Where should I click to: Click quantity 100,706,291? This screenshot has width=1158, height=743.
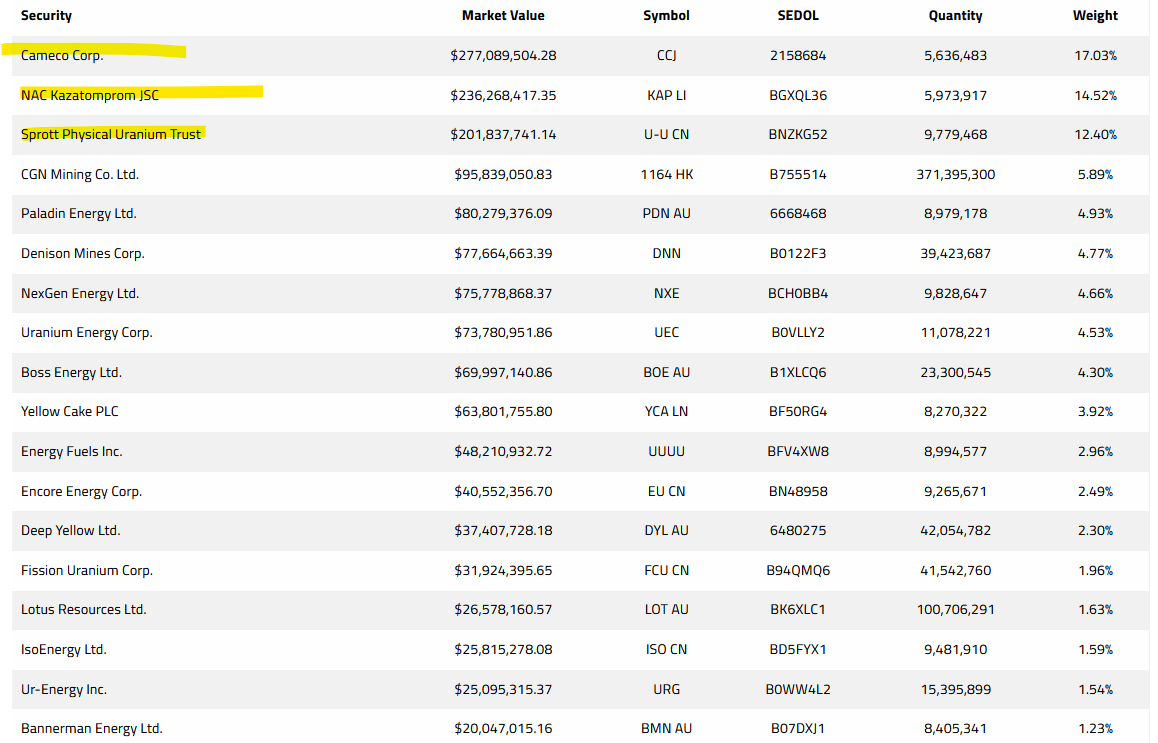[x=956, y=609]
